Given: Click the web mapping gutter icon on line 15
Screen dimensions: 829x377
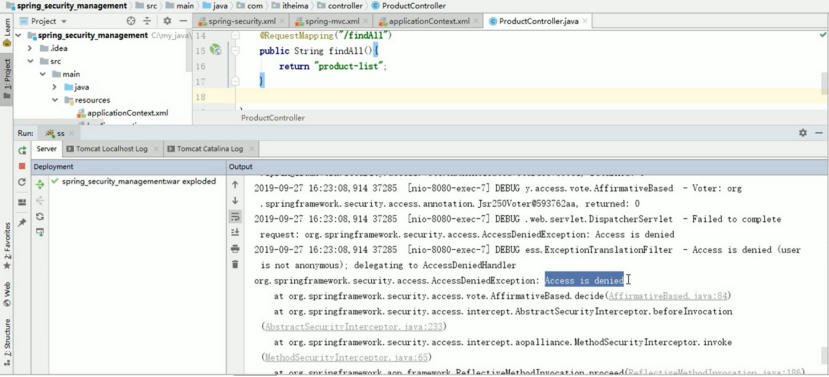Looking at the screenshot, I should pos(215,50).
